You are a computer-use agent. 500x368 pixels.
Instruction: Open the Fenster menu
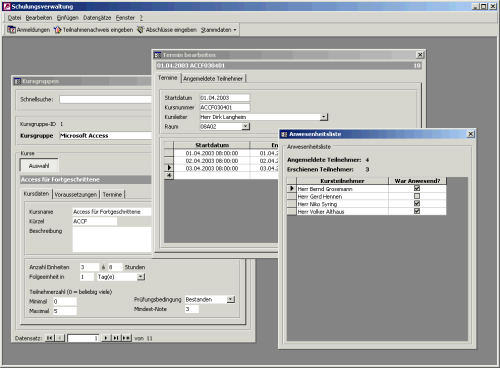[125, 18]
